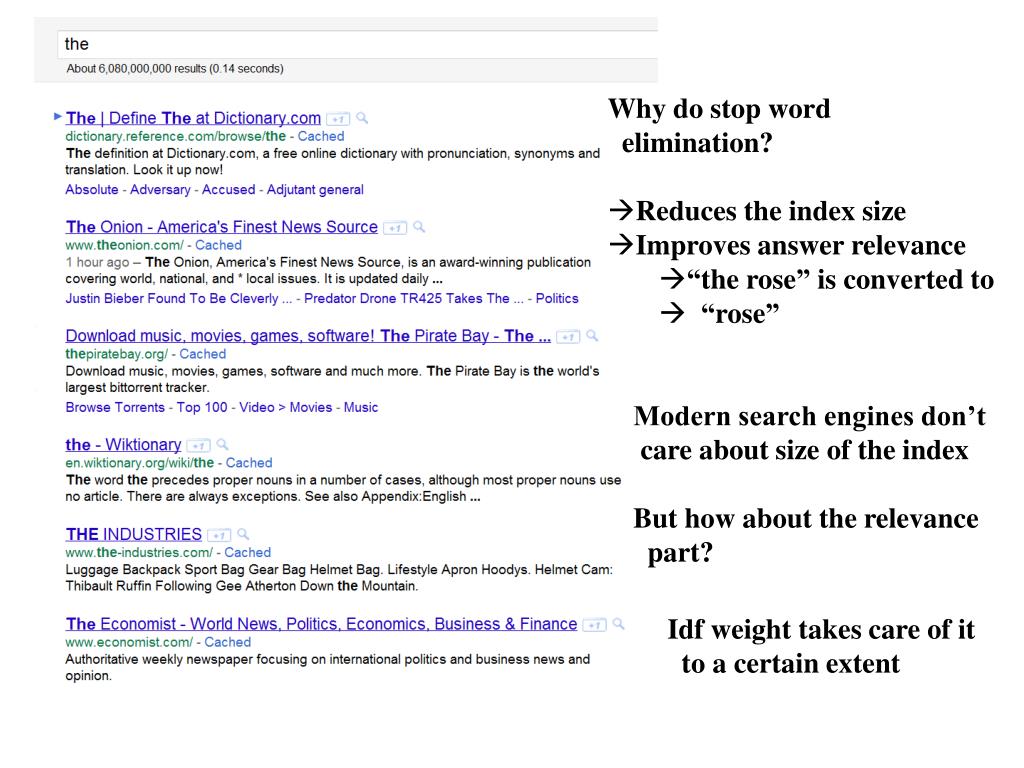Click the heading 'Why do stop word elimination?'
The width and height of the screenshot is (1024, 768).
tap(719, 125)
